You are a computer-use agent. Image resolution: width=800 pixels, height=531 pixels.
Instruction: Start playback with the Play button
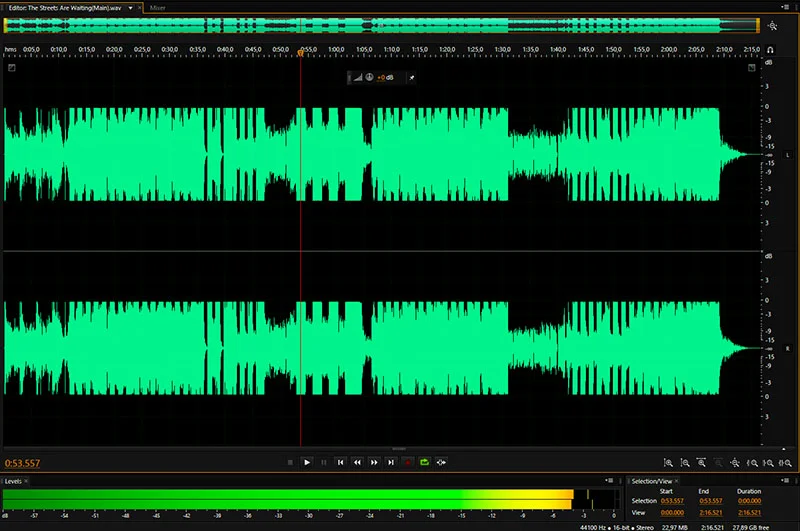pyautogui.click(x=307, y=462)
